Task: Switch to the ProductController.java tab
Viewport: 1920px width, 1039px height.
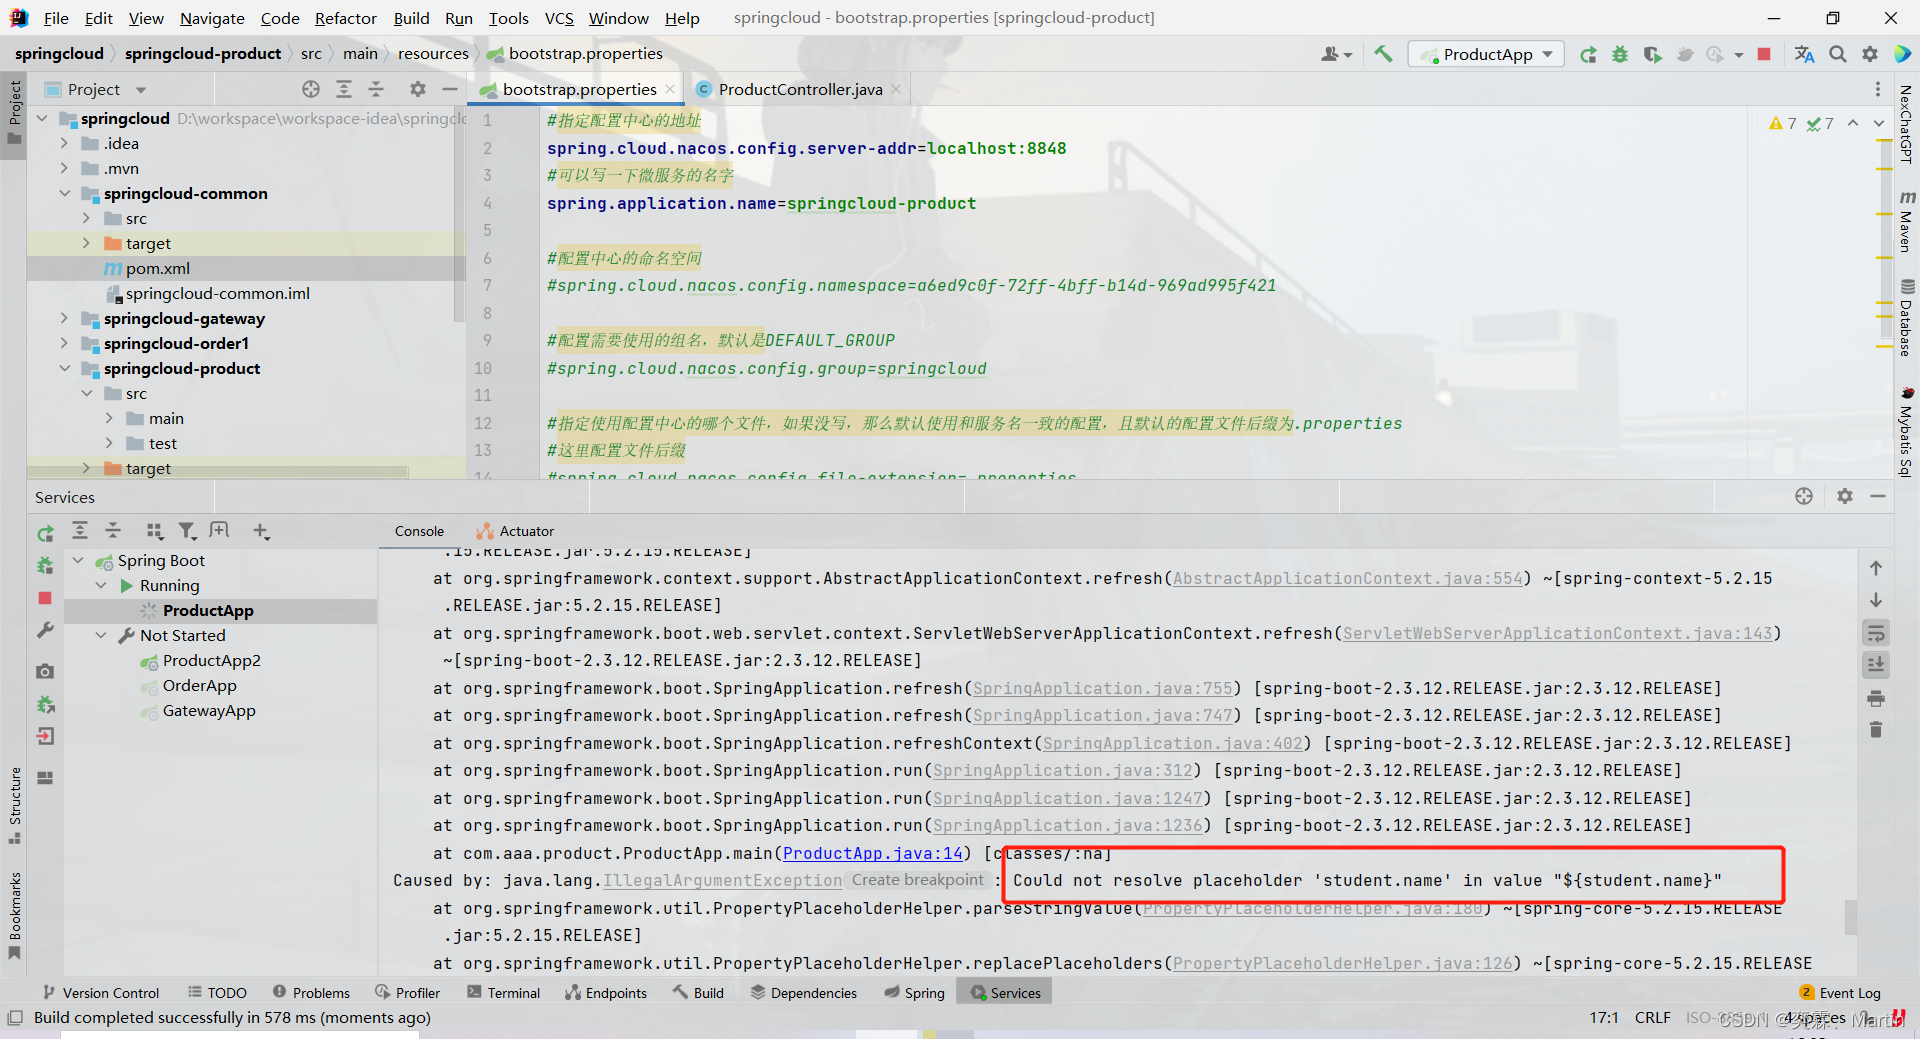Action: point(799,89)
